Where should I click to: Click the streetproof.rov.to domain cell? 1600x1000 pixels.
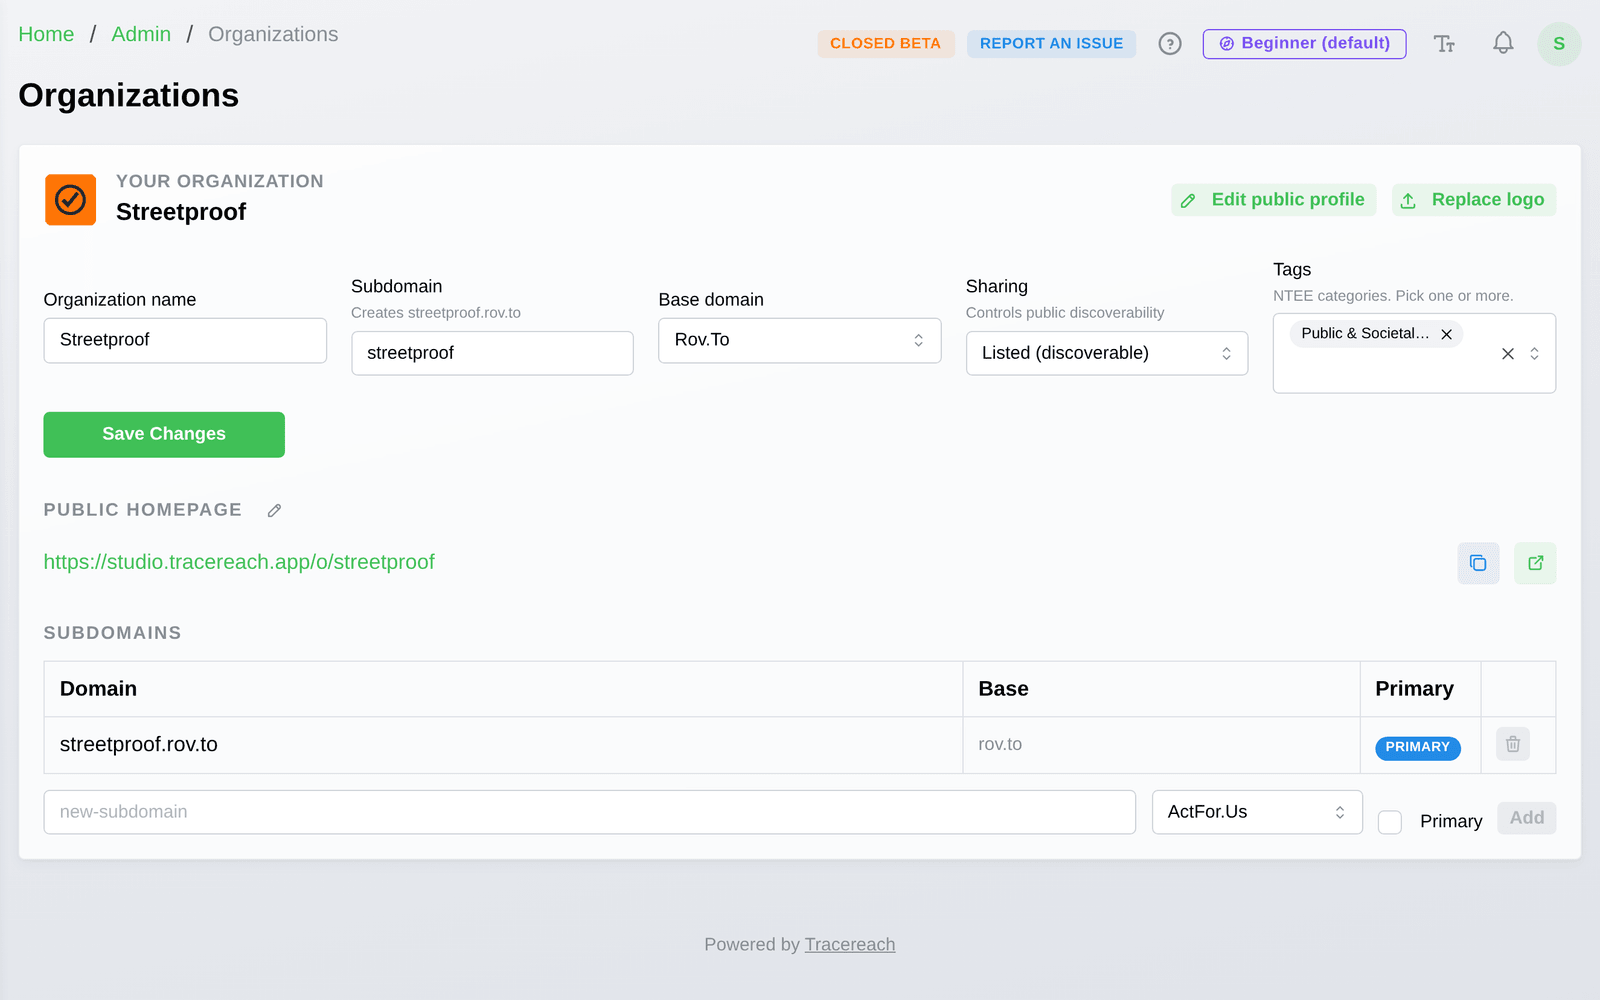coord(503,745)
